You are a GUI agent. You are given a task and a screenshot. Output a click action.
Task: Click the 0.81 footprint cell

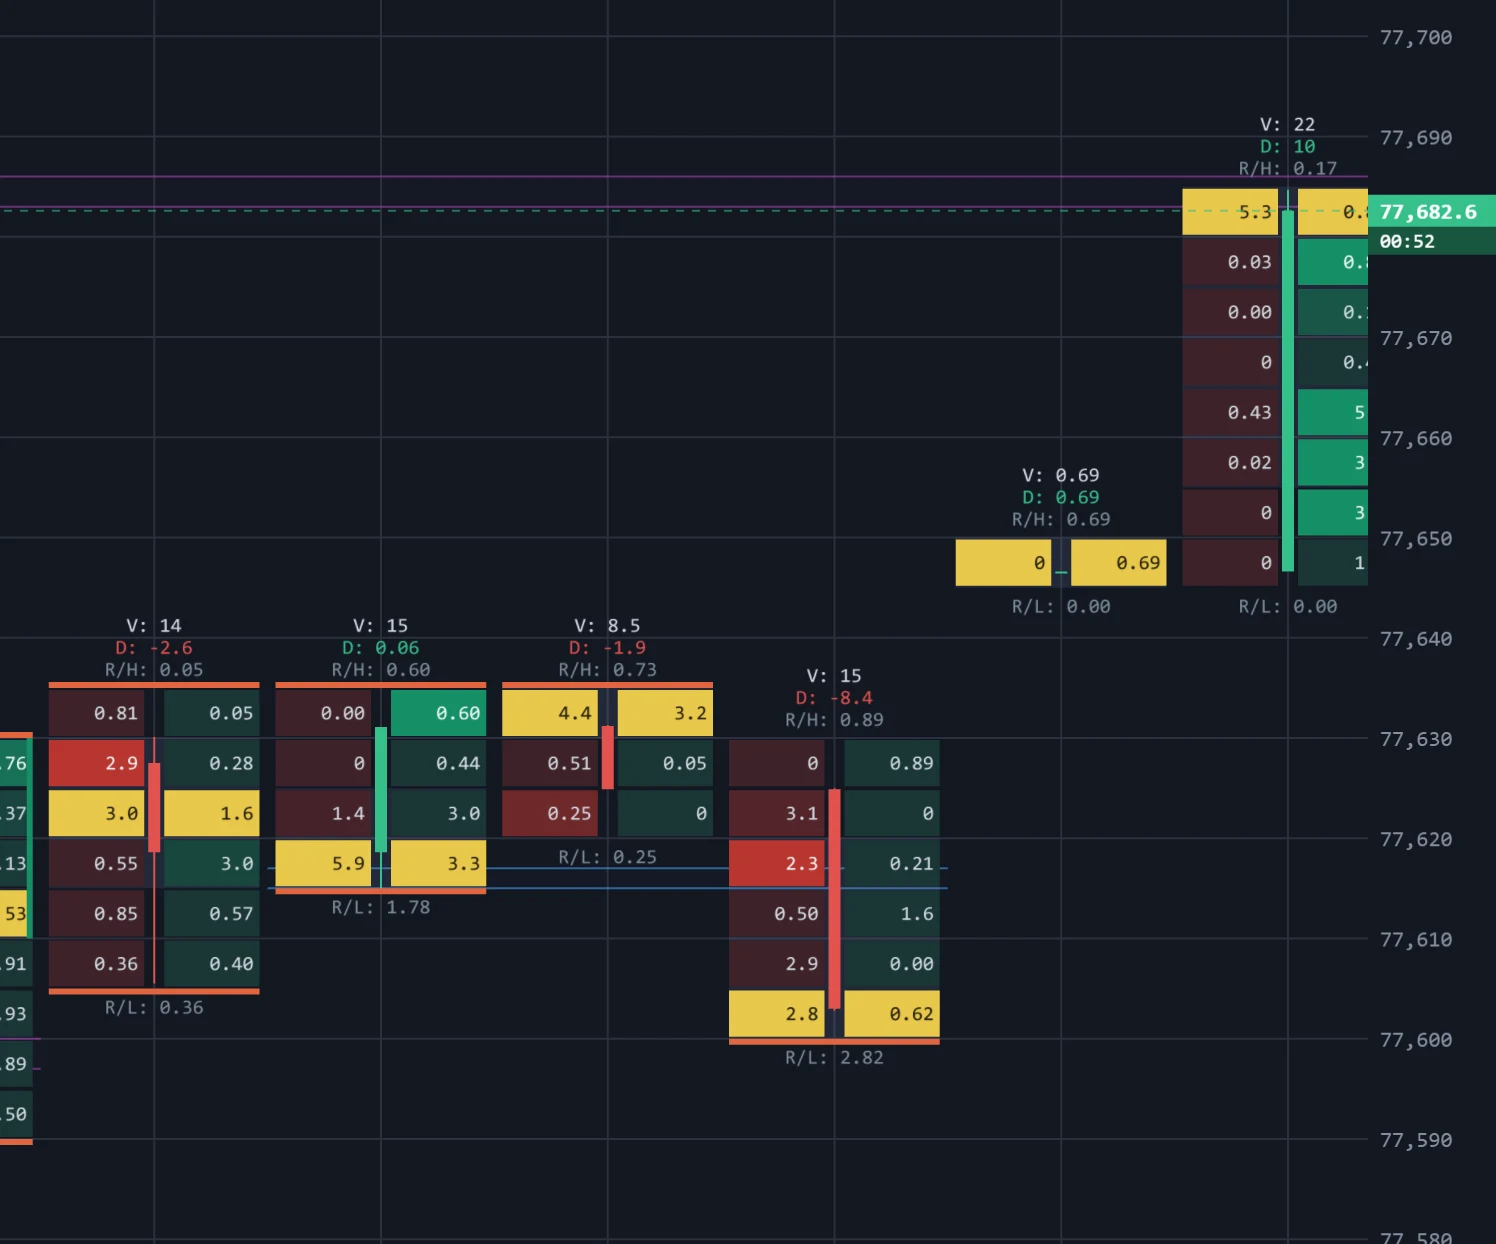pos(97,713)
